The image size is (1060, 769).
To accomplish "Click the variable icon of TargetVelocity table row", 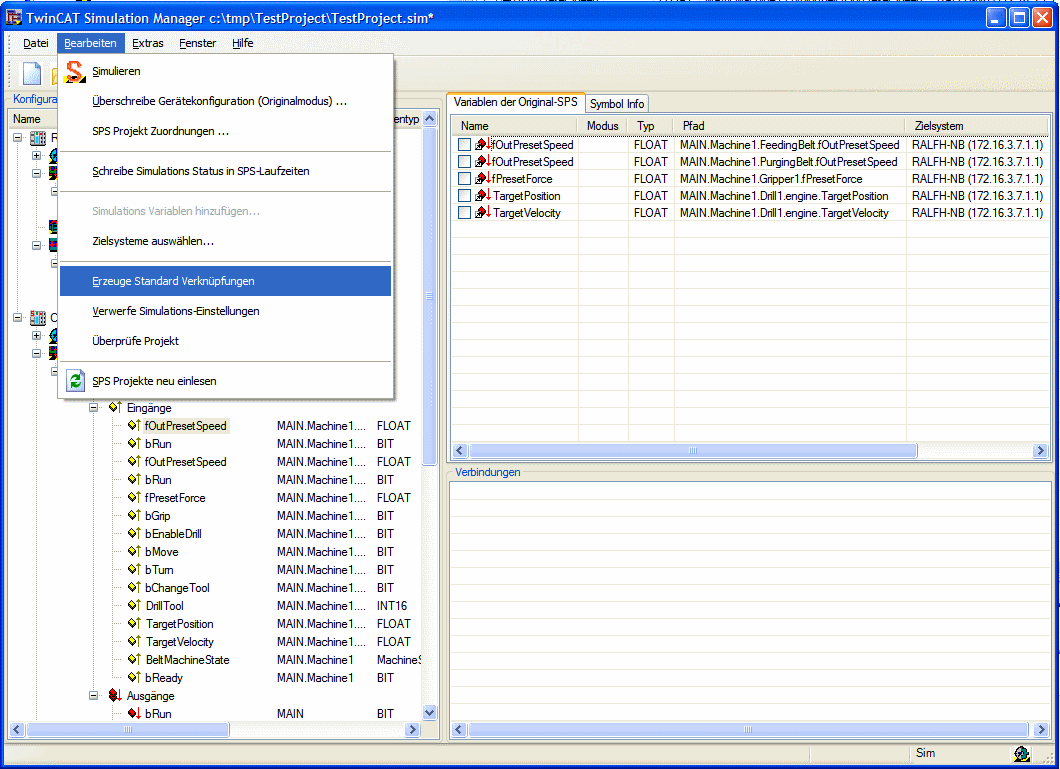I will (x=483, y=212).
